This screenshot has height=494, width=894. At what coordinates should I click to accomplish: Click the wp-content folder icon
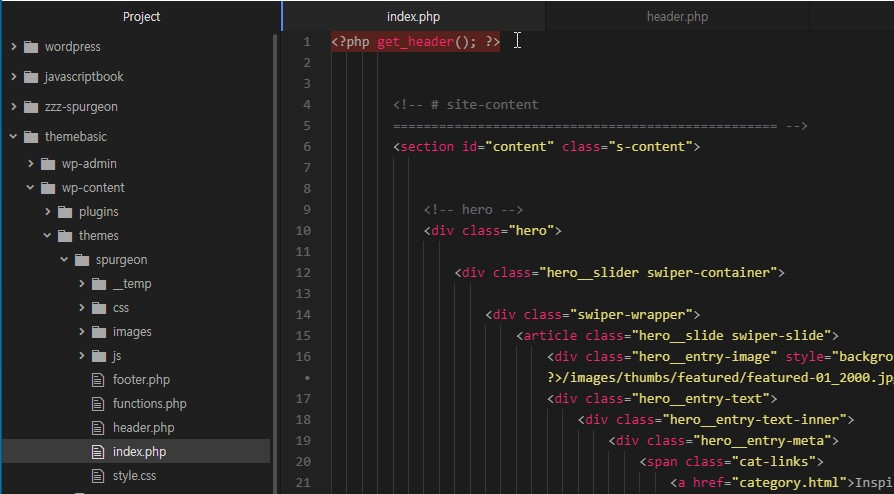[x=48, y=188]
